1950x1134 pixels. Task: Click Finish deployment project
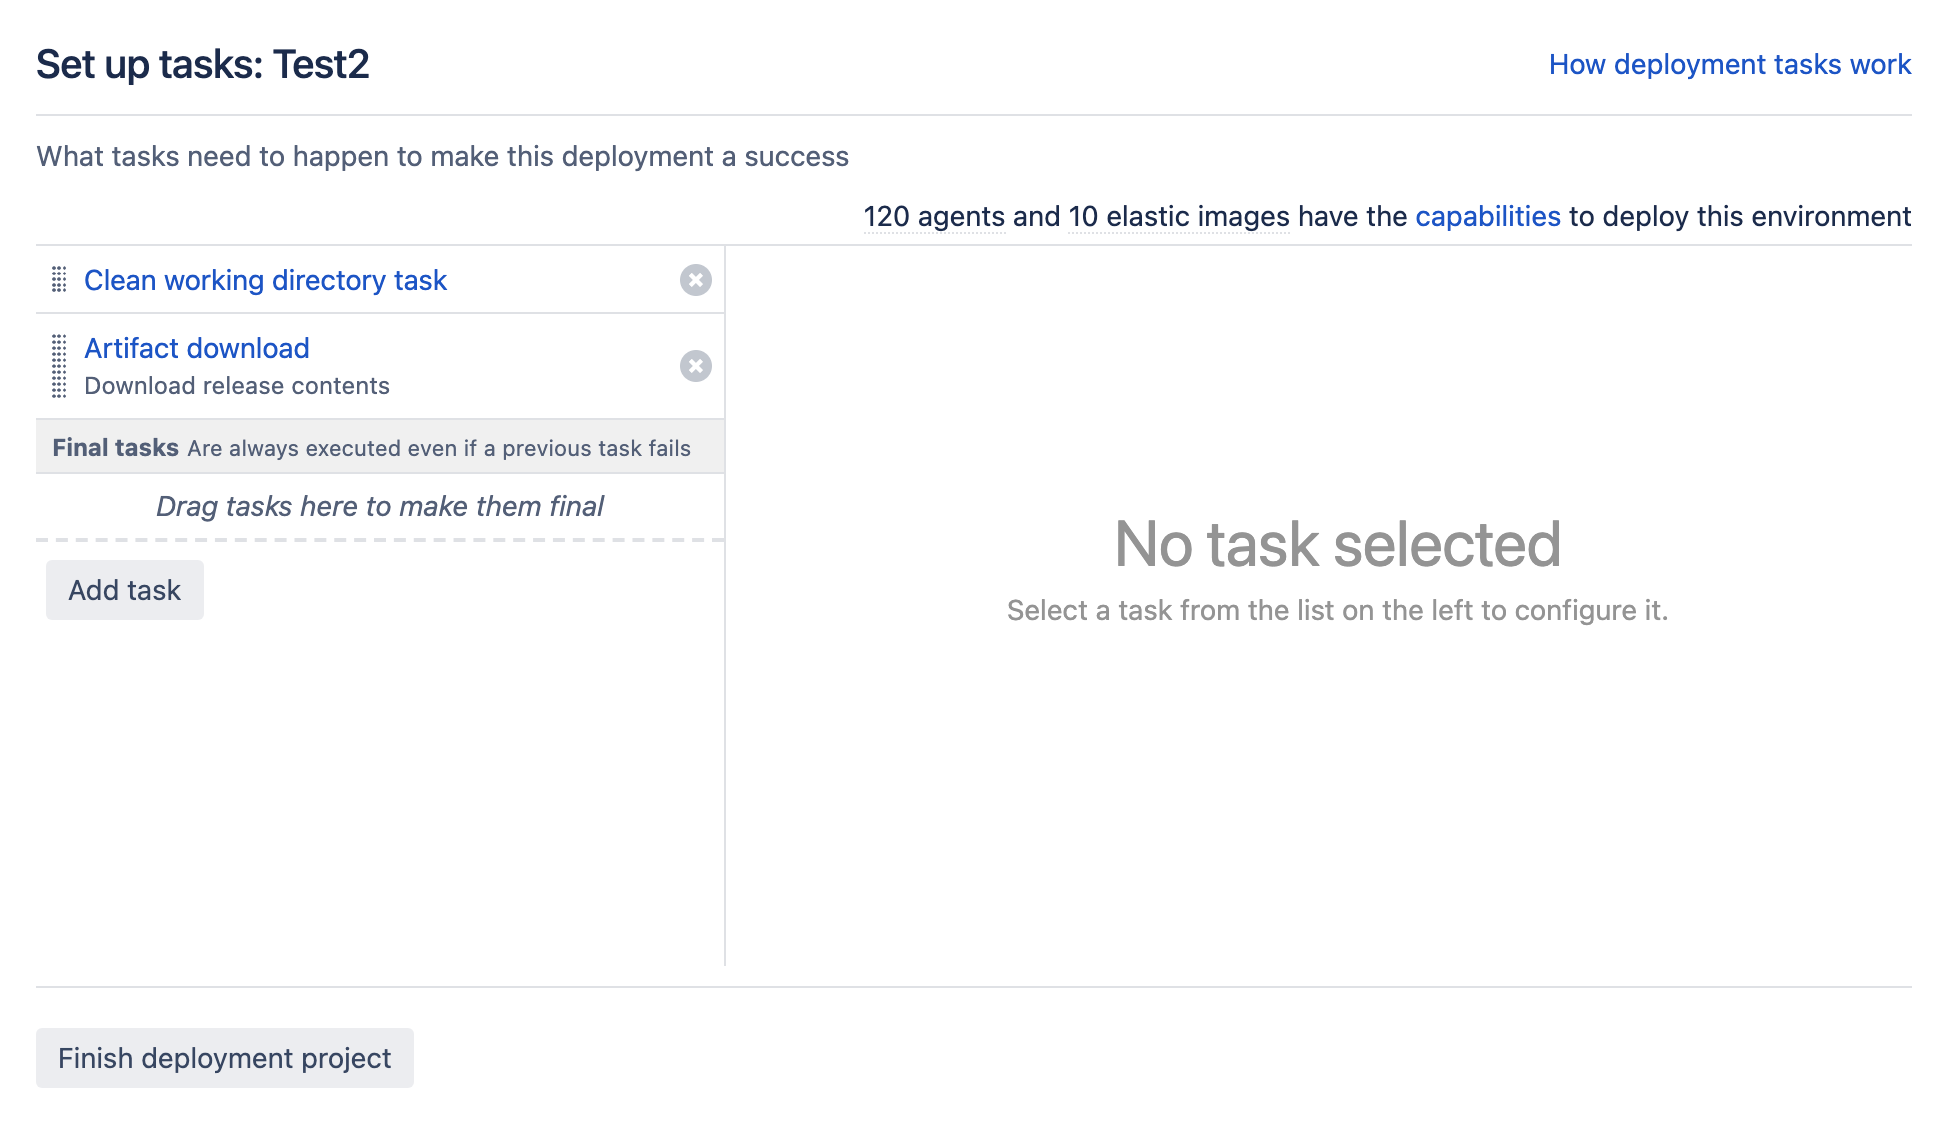pos(225,1058)
